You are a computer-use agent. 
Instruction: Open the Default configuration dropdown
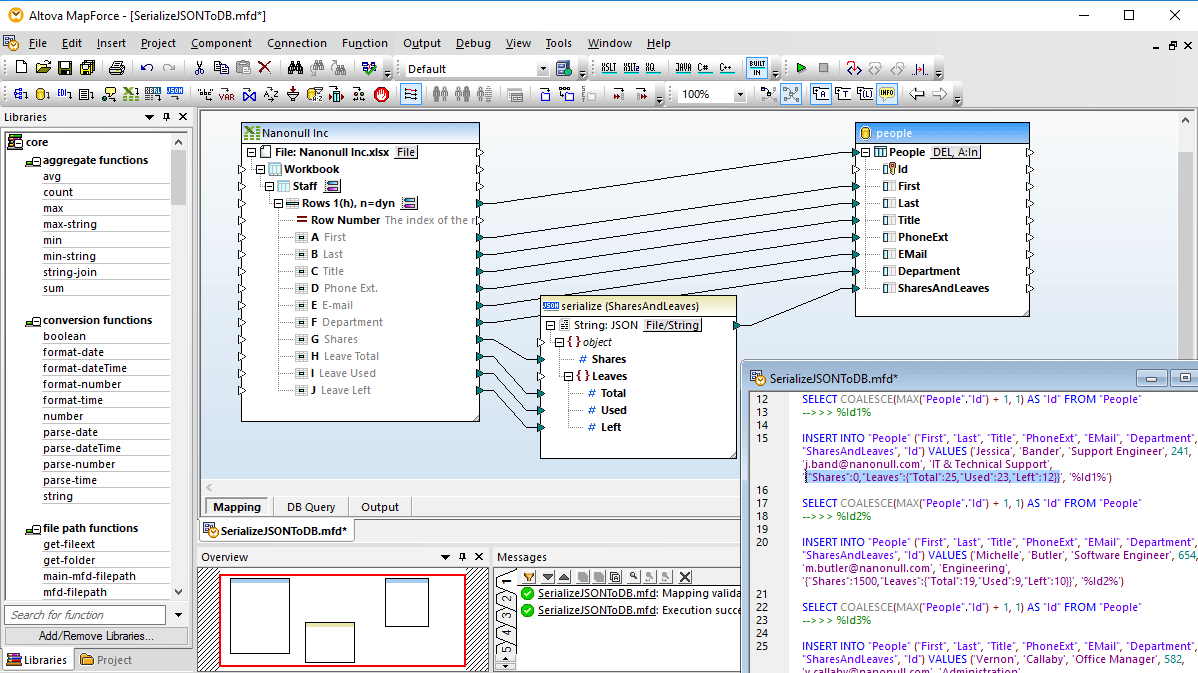tap(543, 69)
